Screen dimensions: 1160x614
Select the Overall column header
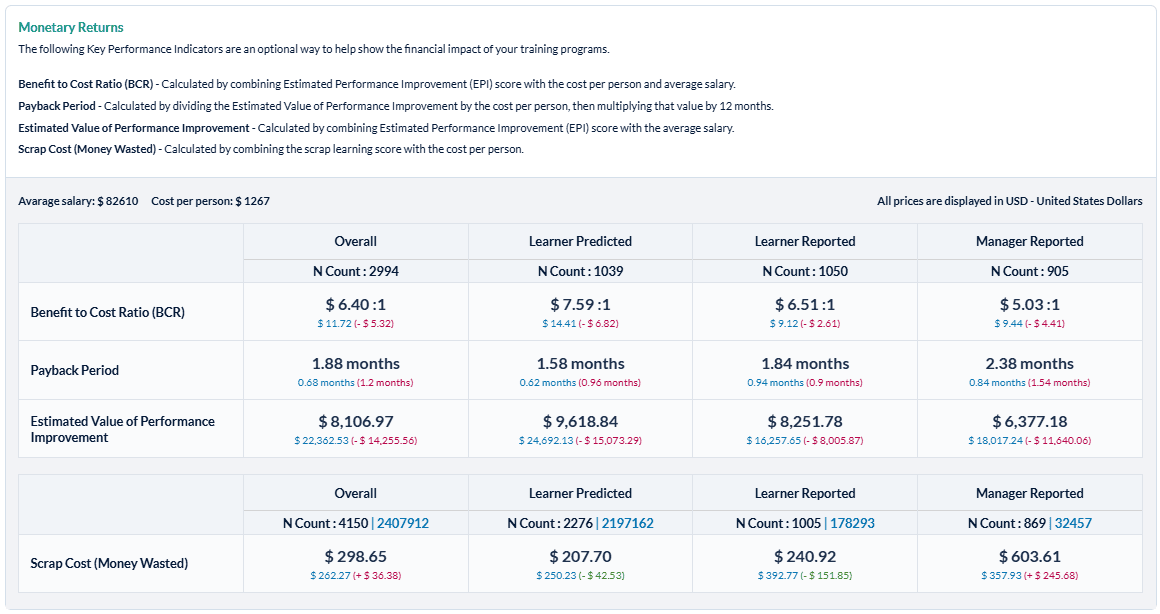pyautogui.click(x=355, y=241)
